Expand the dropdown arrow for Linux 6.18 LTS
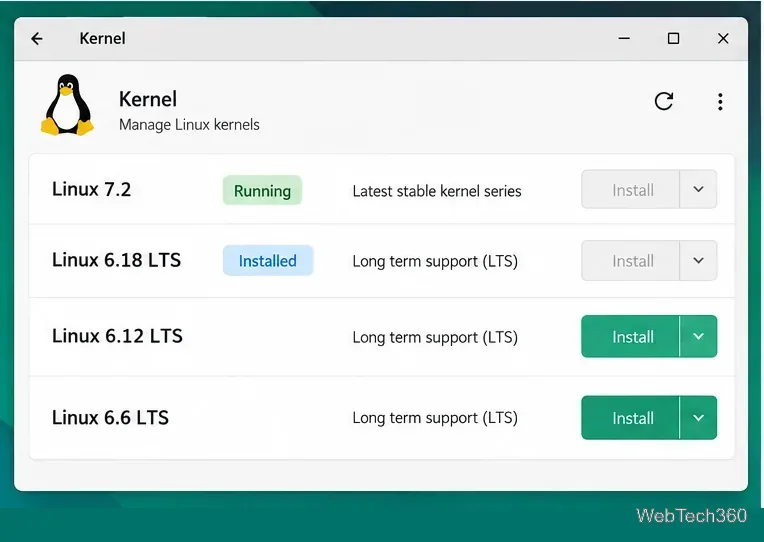The image size is (764, 542). [698, 260]
